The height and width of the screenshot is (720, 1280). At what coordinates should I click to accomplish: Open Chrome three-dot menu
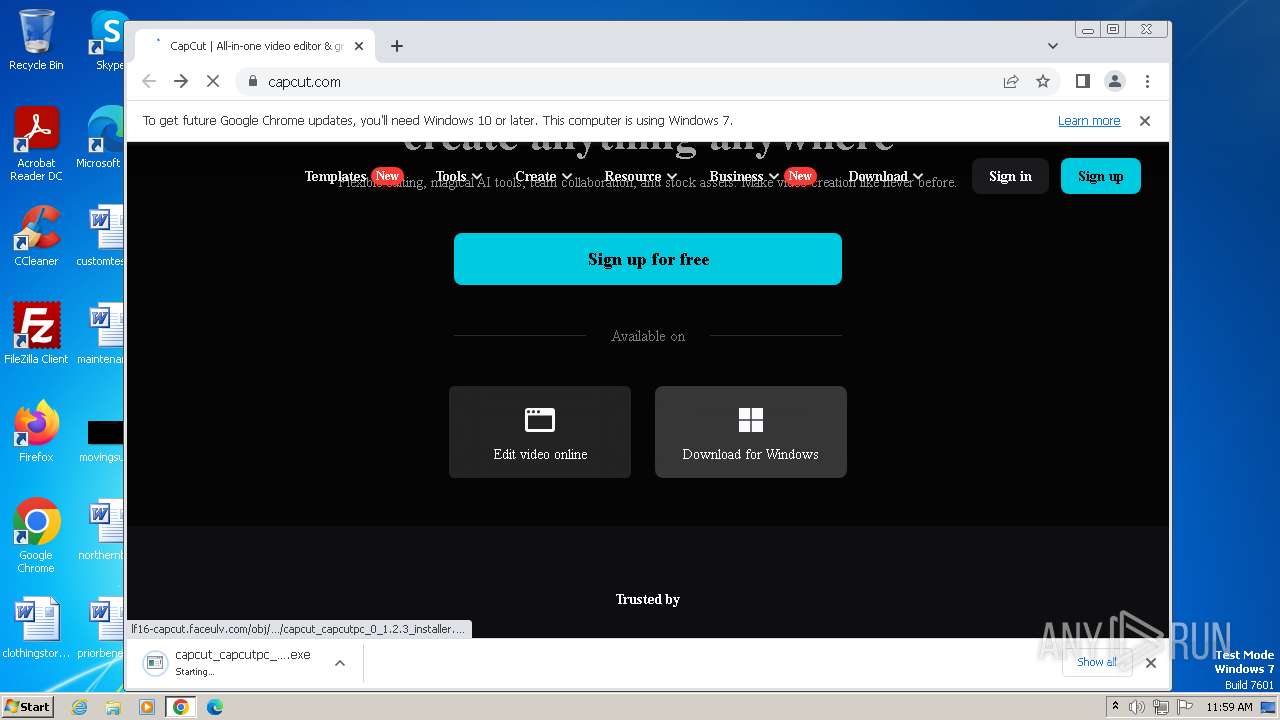click(x=1147, y=82)
